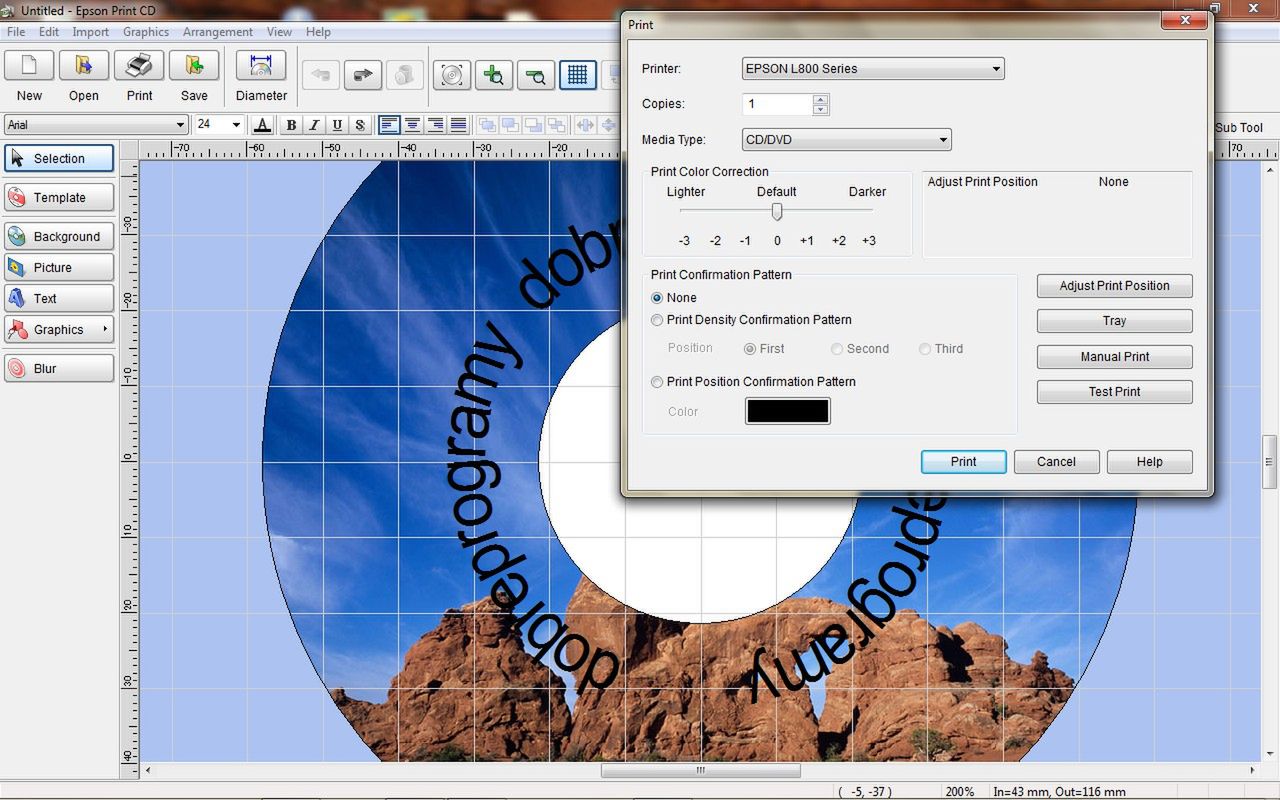This screenshot has height=800, width=1280.
Task: Choose the Third position radio button
Action: coord(925,349)
